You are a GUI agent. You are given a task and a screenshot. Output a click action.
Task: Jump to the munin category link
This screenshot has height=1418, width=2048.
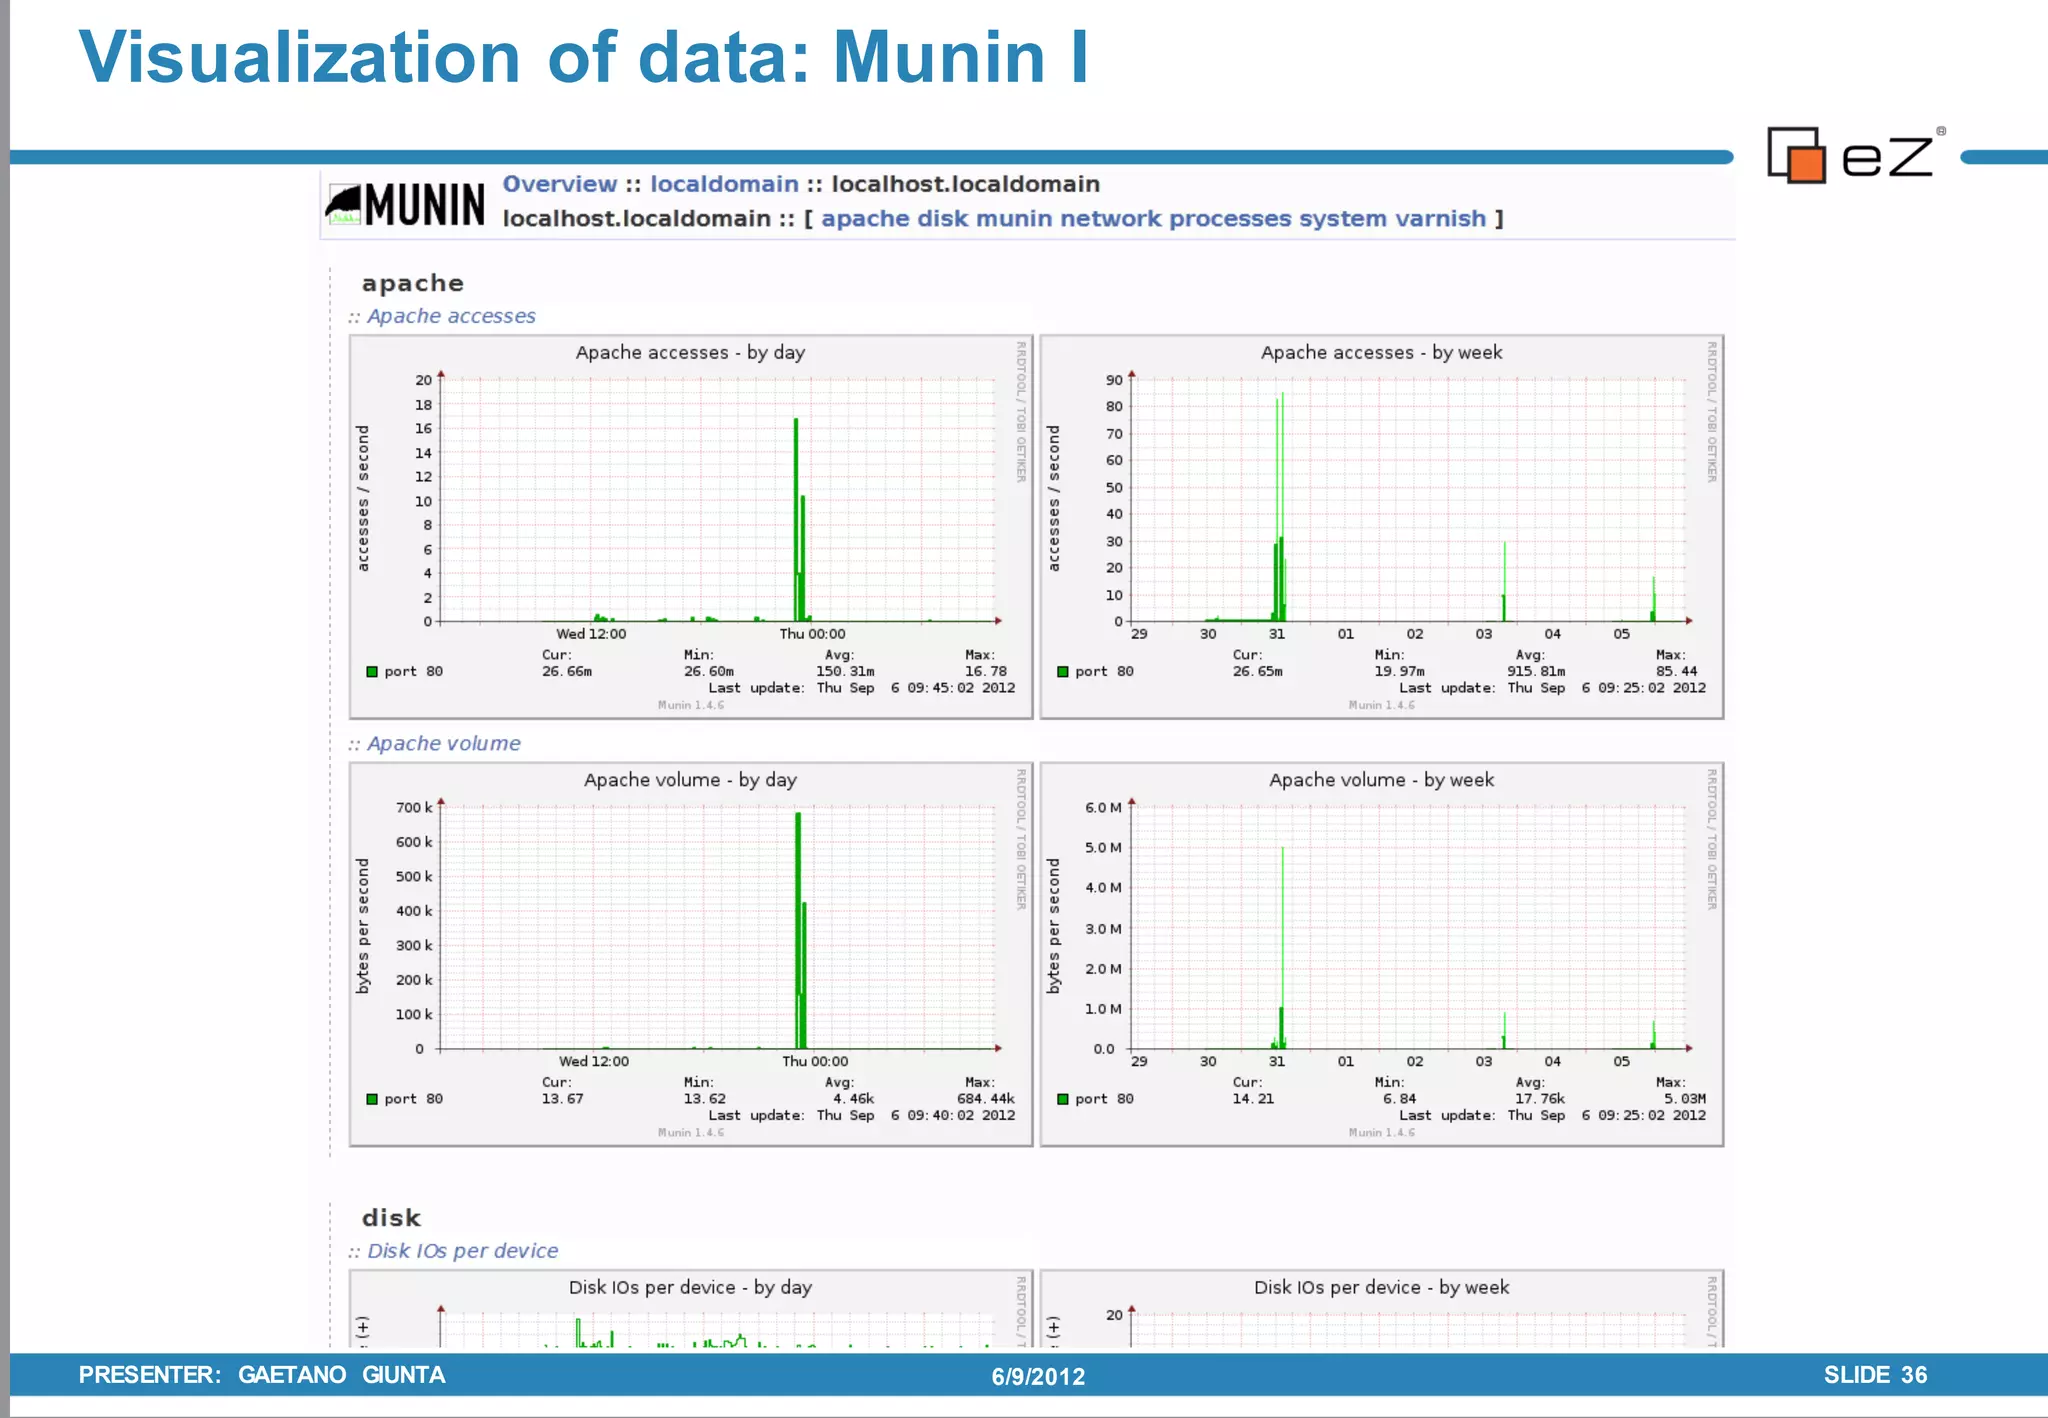pos(1014,219)
